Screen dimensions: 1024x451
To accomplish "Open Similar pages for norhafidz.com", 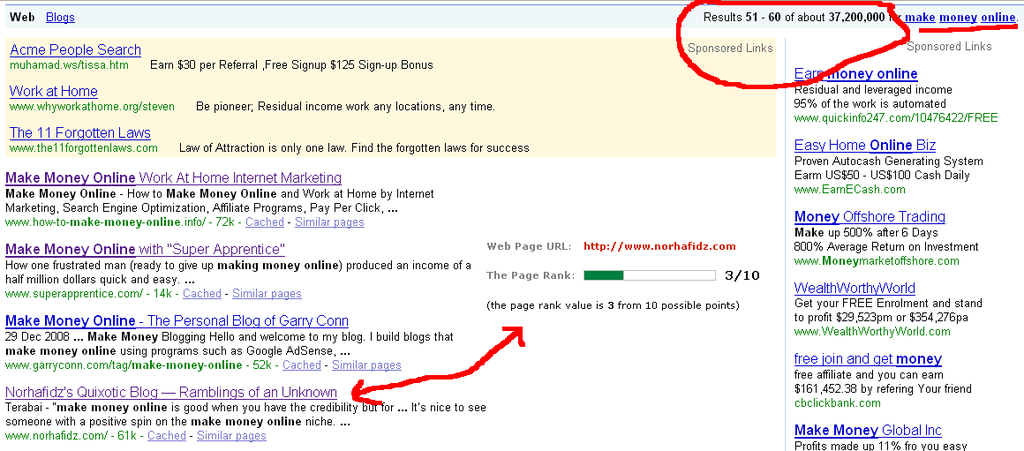I will click(232, 436).
